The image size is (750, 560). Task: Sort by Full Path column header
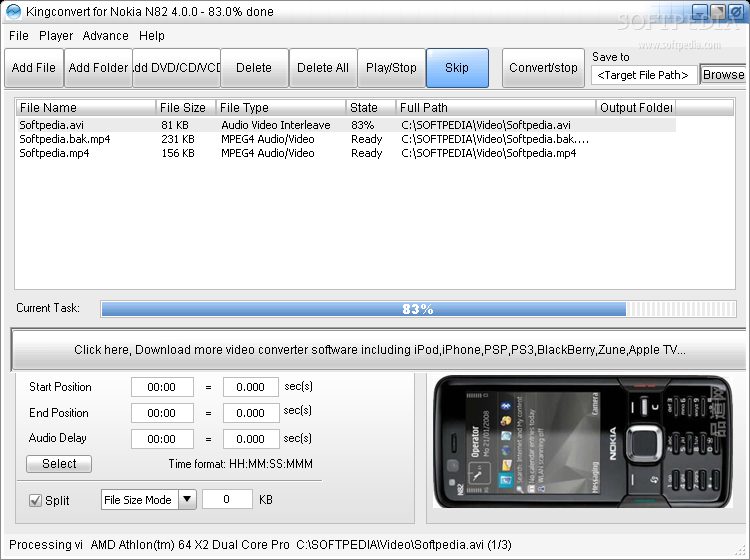point(496,108)
